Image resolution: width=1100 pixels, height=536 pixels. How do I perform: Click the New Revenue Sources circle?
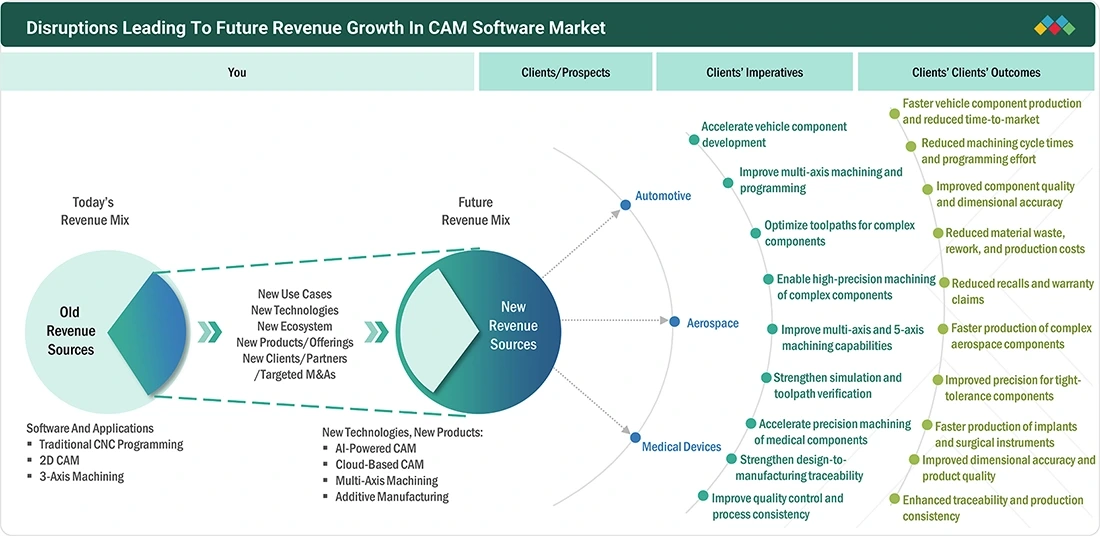[x=478, y=330]
